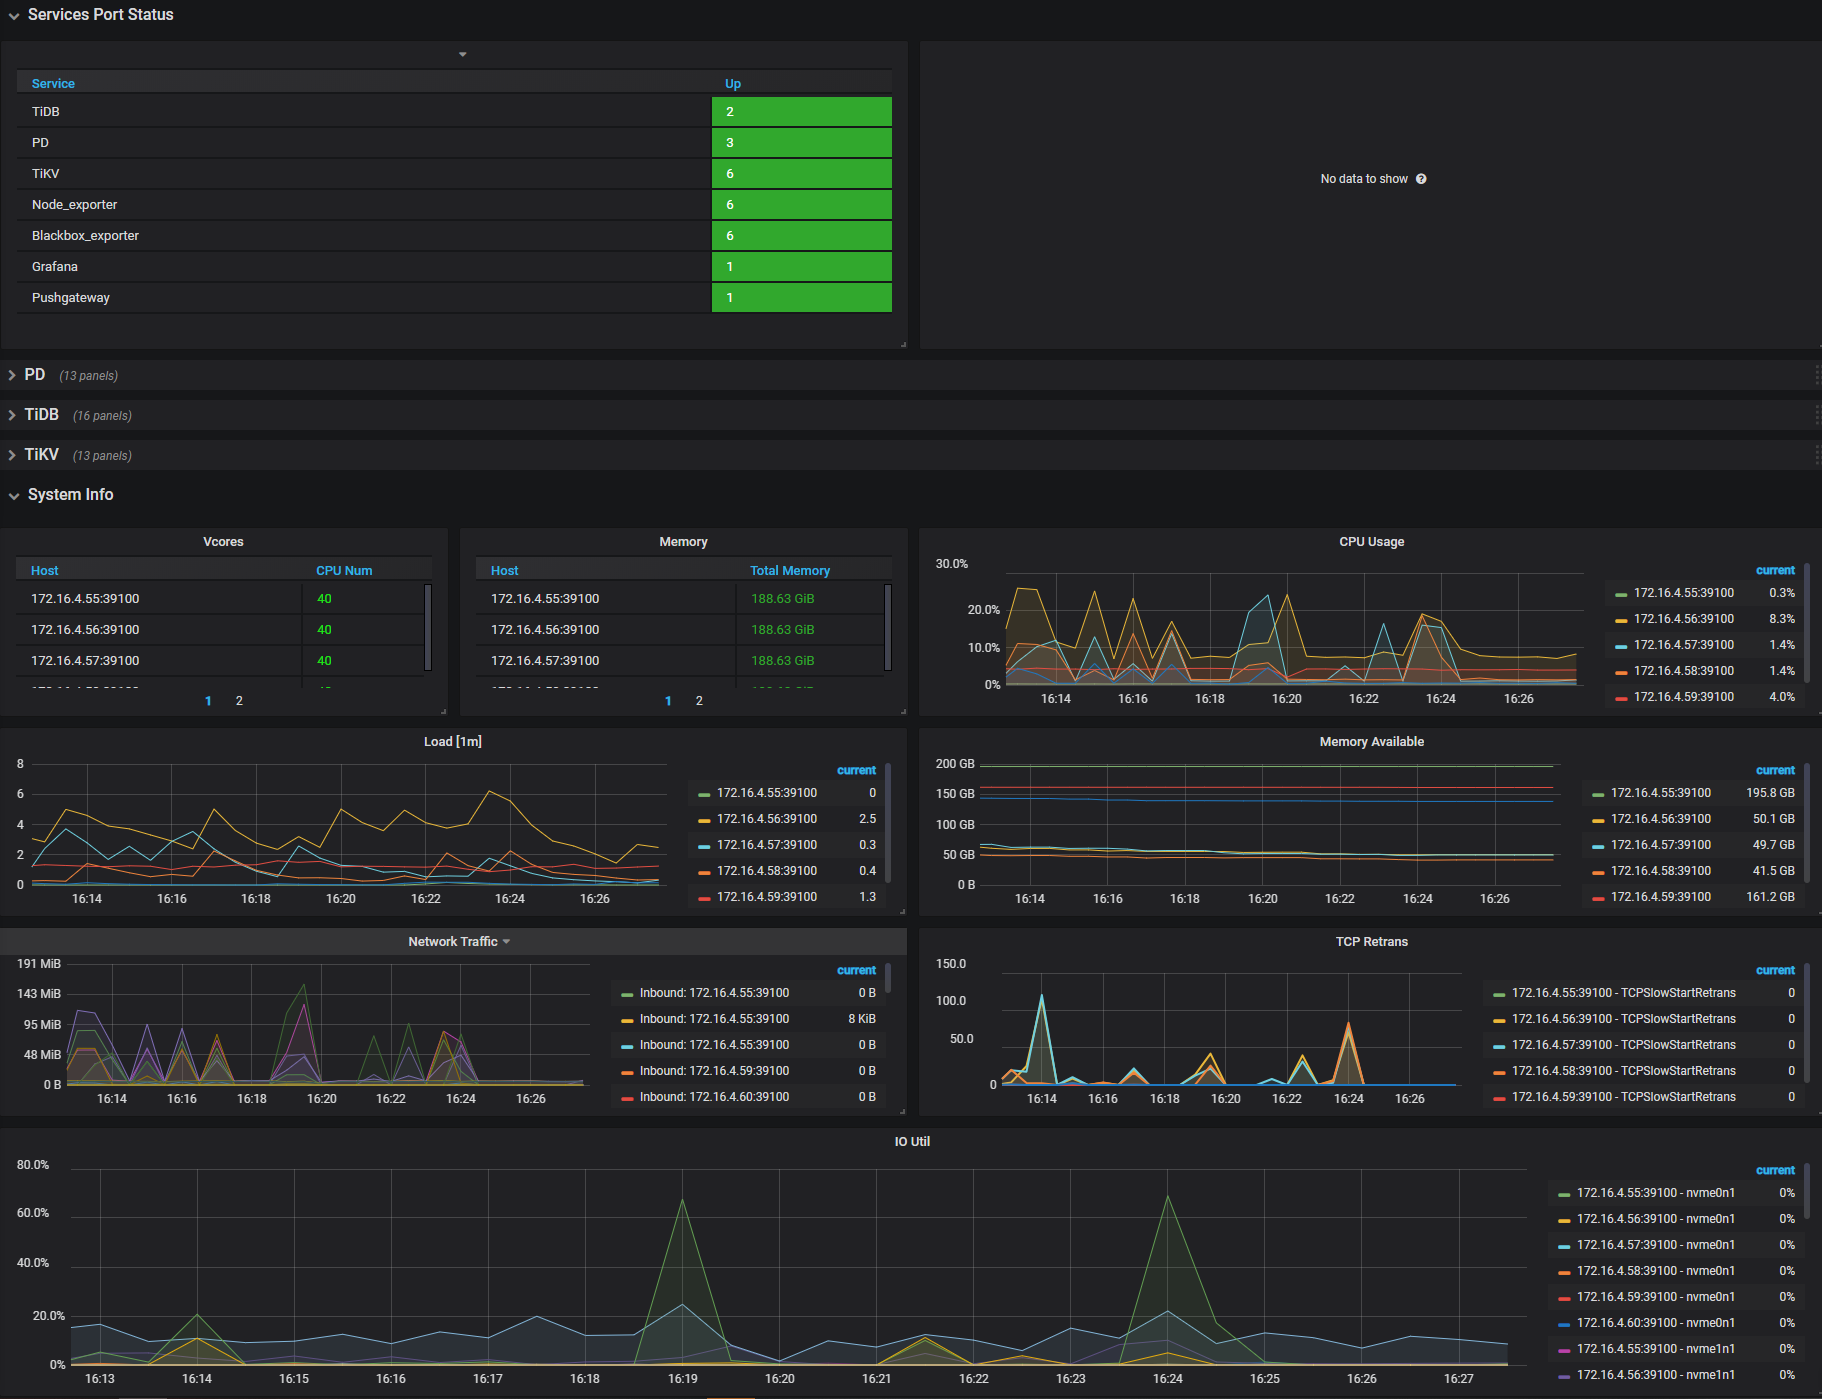Screen dimensions: 1822x1399
Task: Click the resize handle of the Services table panel
Action: click(x=902, y=343)
